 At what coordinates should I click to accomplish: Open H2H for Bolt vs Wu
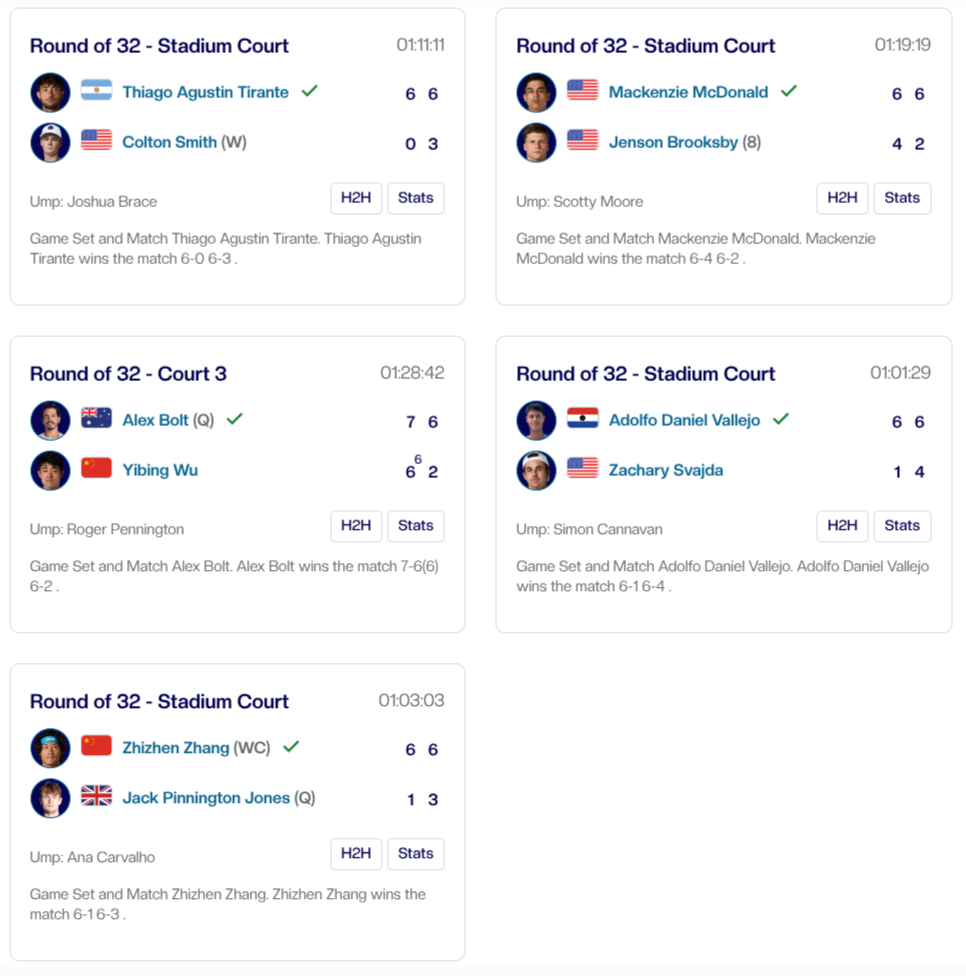pos(356,526)
